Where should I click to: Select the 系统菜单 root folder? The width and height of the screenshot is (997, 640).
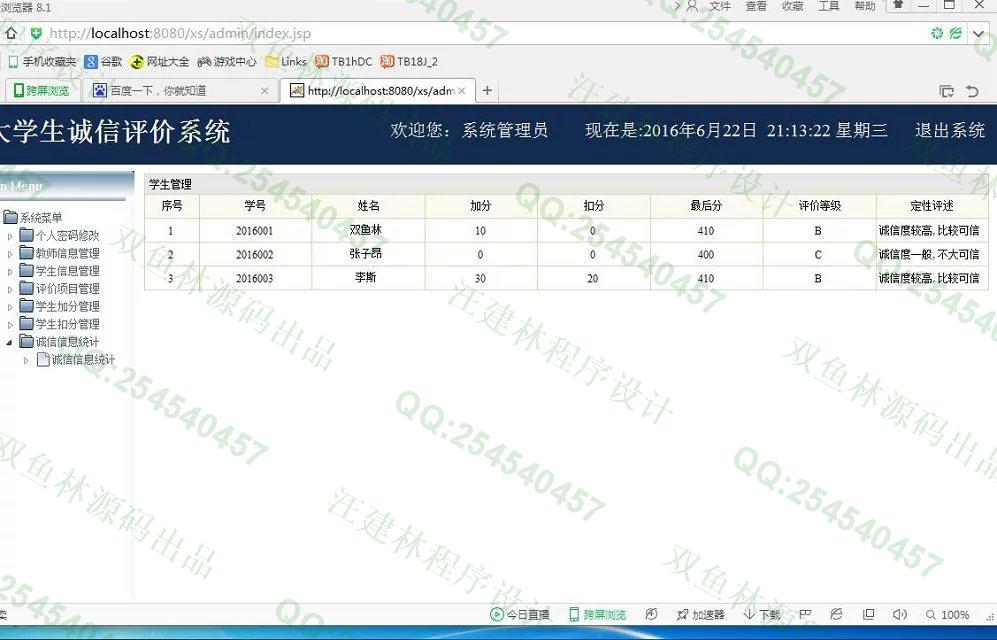coord(32,218)
